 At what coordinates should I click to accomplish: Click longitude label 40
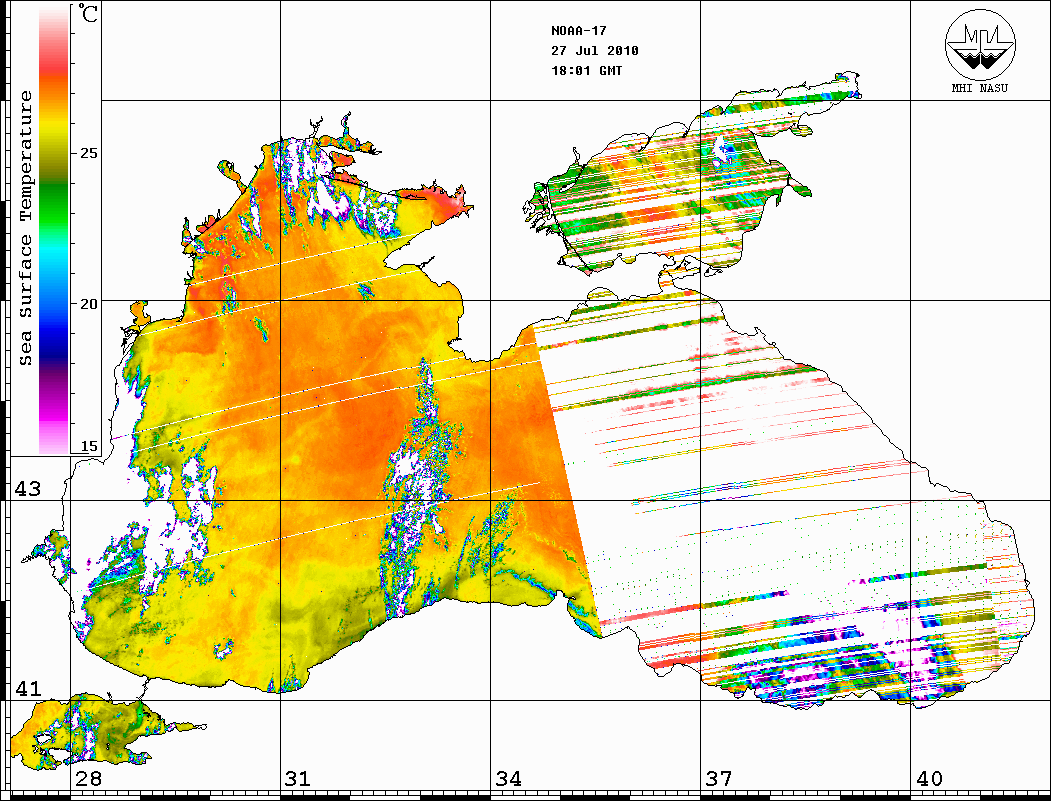929,779
